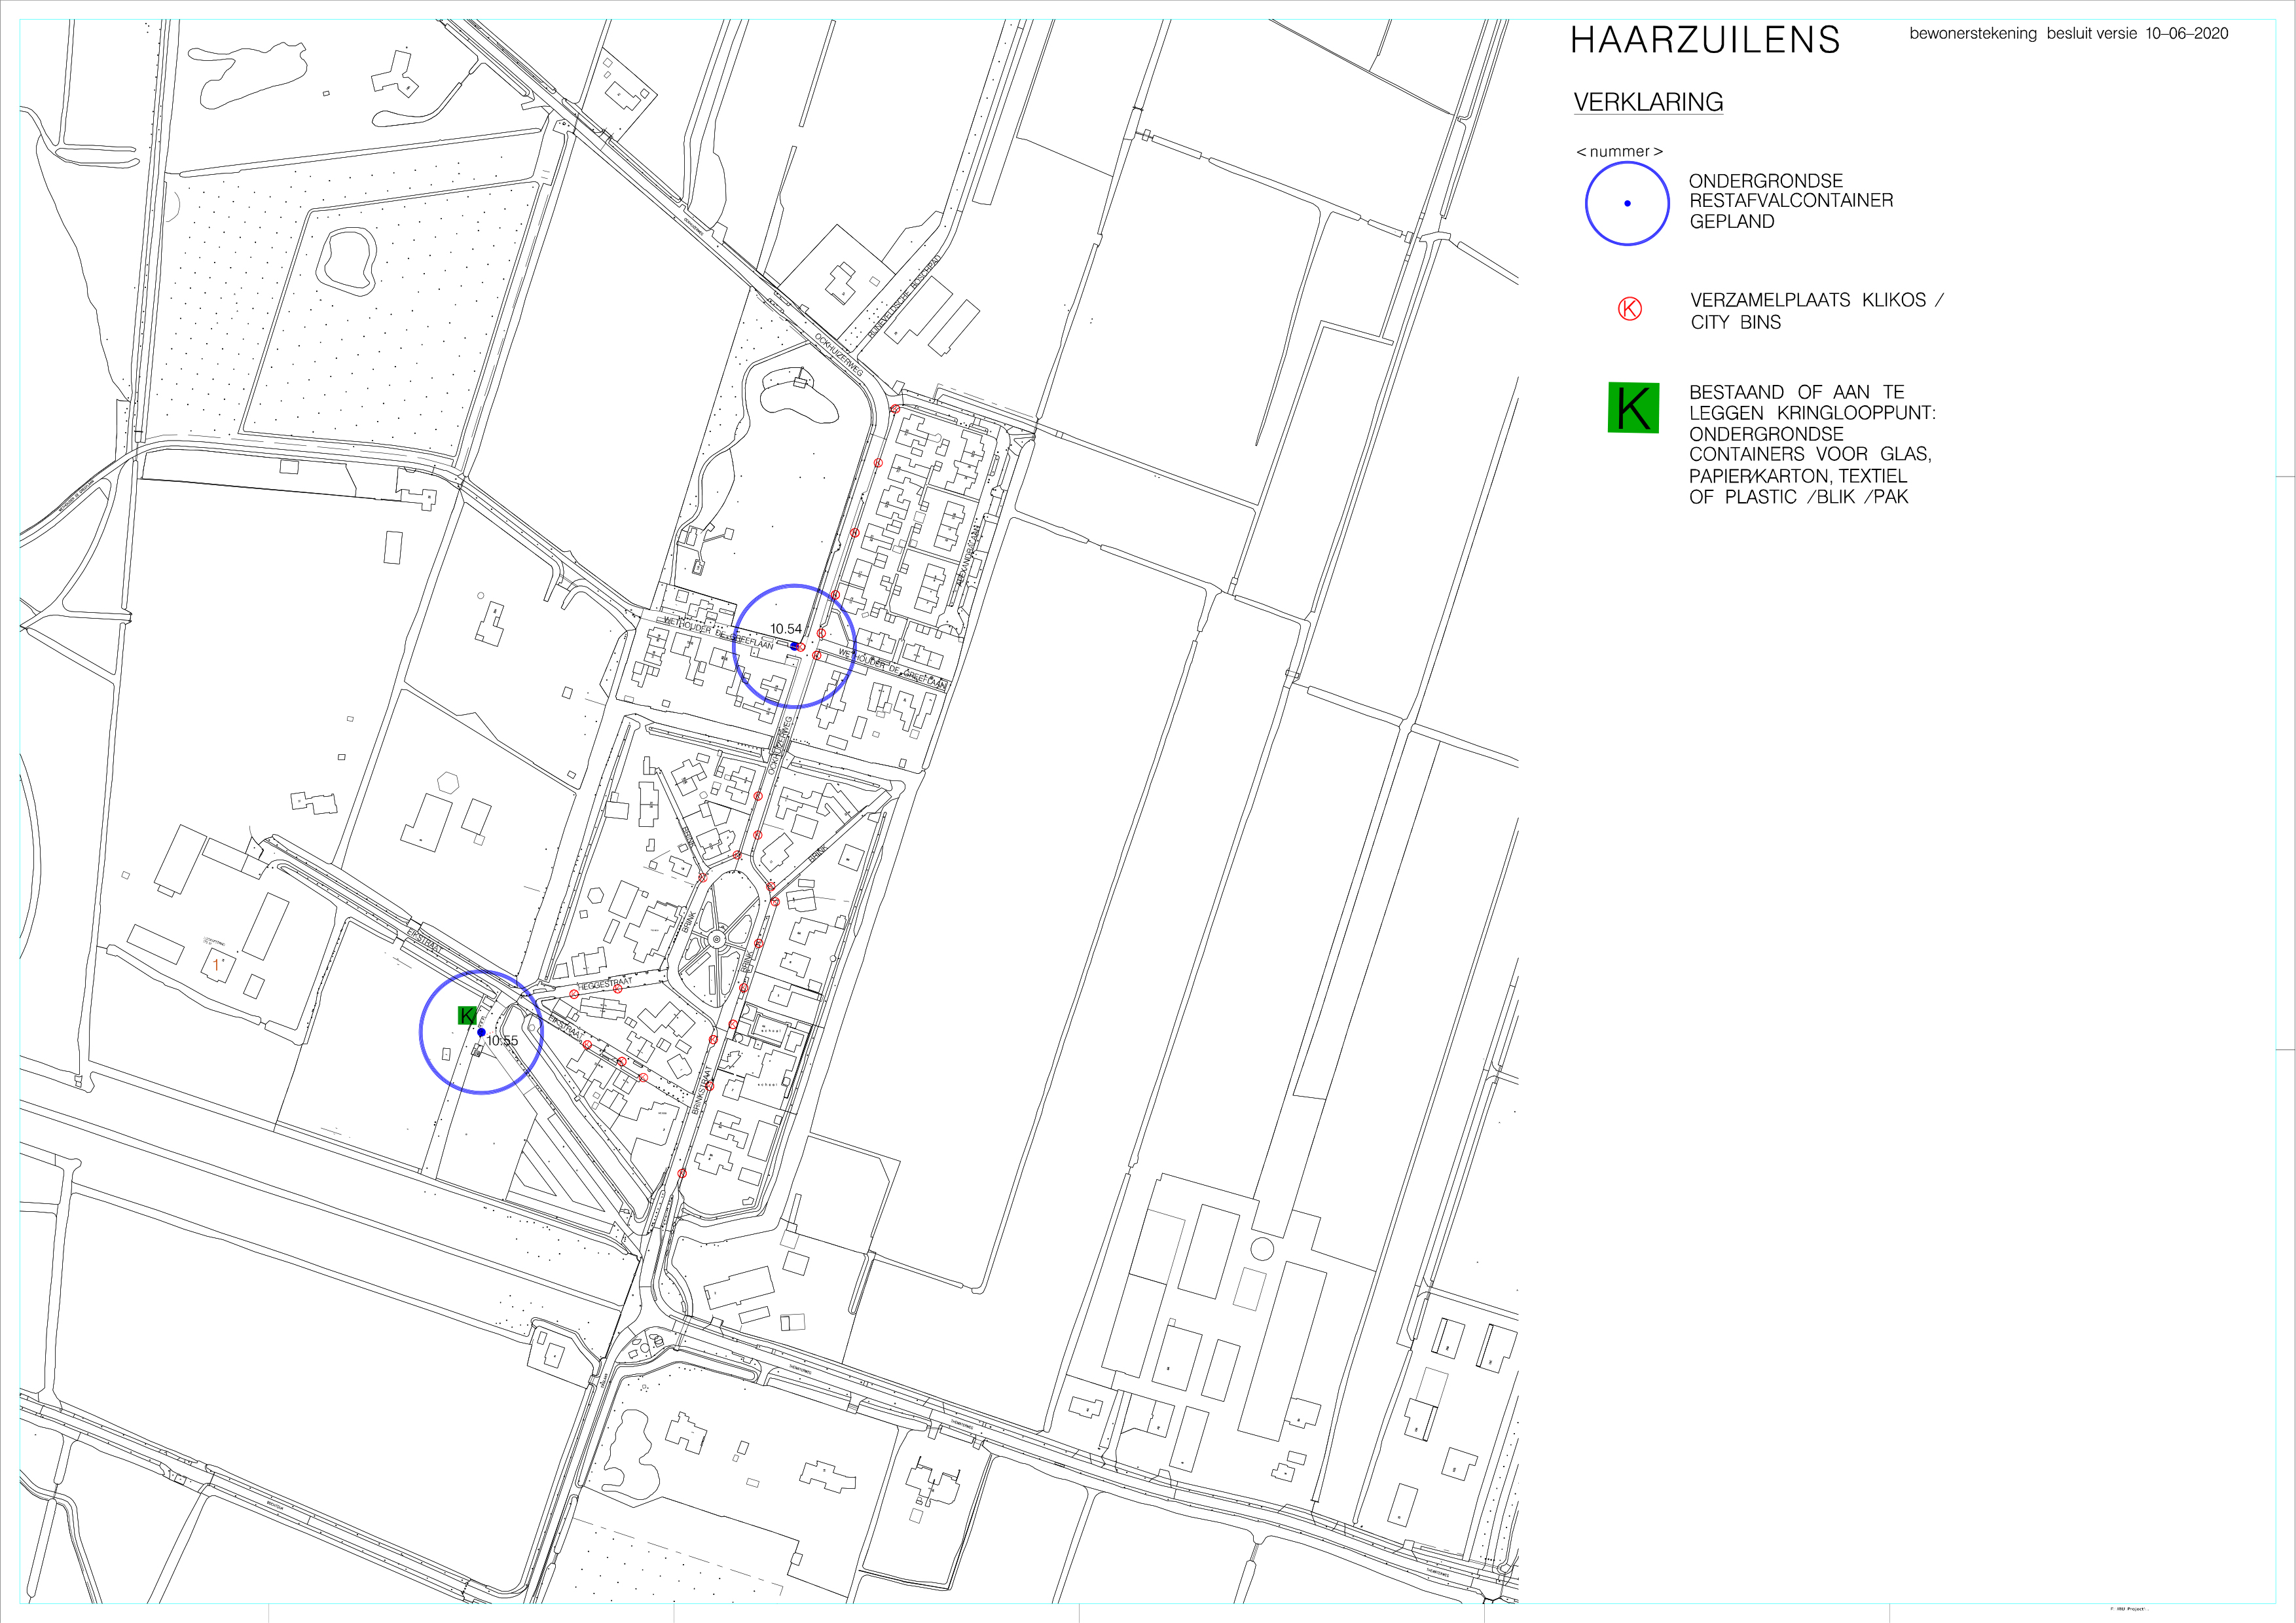The height and width of the screenshot is (1623, 2296).
Task: Click the underlined VERKLARING legend heading
Action: tap(1648, 102)
